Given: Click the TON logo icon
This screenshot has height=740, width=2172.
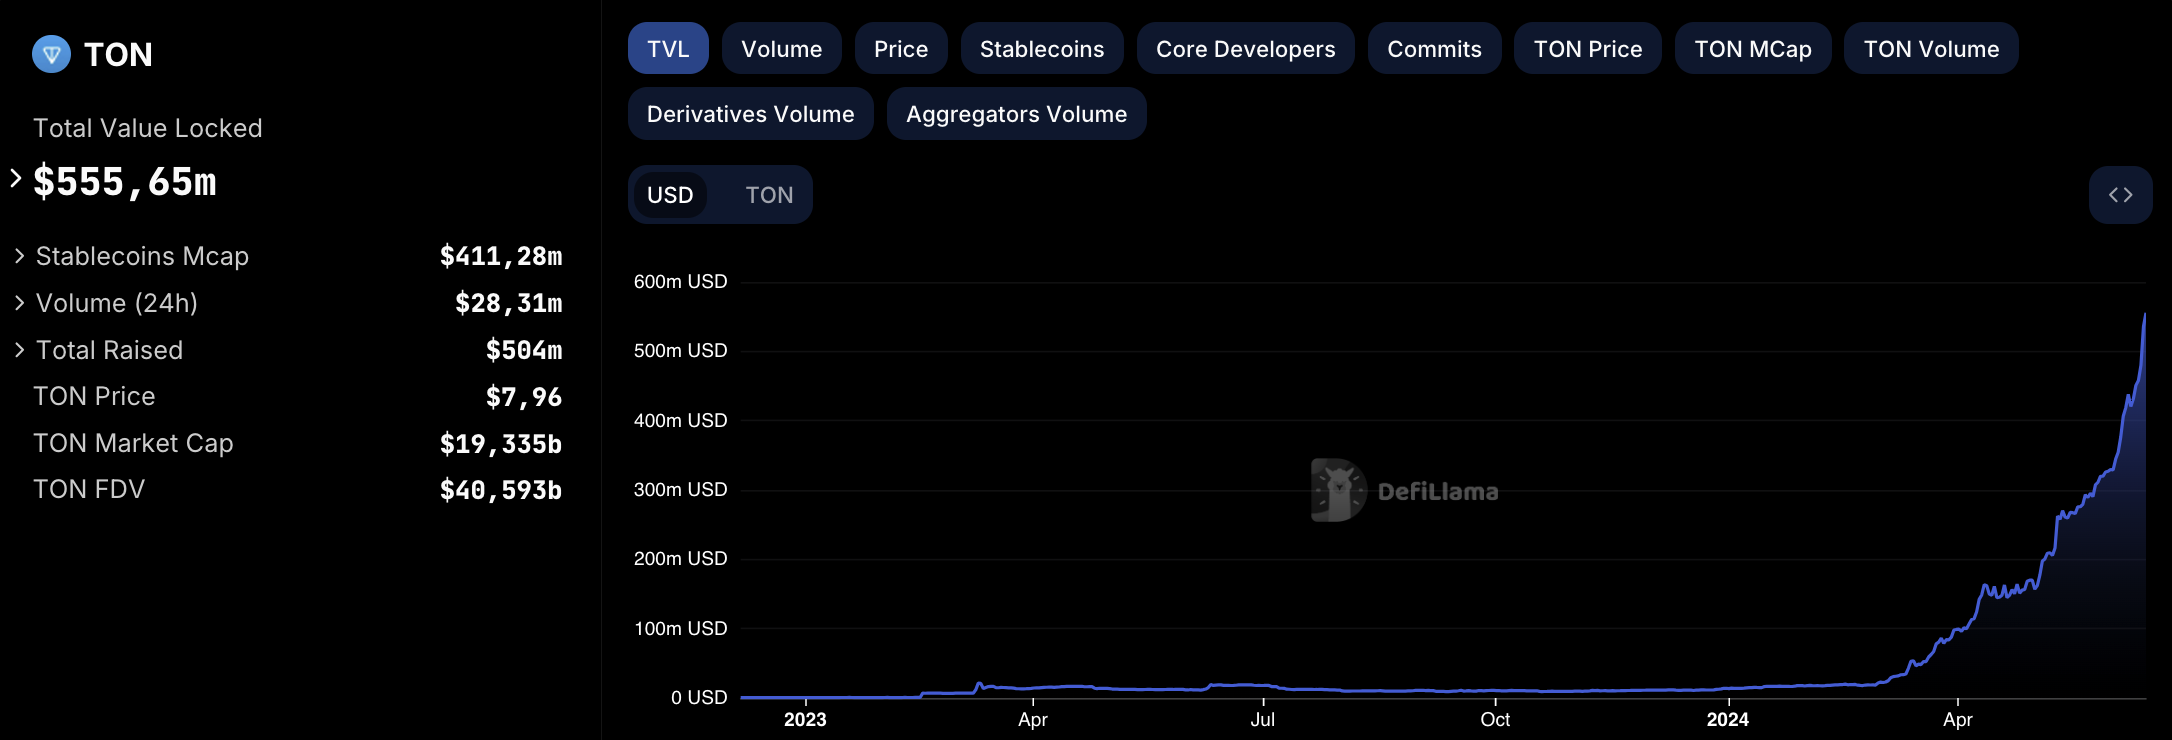Looking at the screenshot, I should click(51, 54).
